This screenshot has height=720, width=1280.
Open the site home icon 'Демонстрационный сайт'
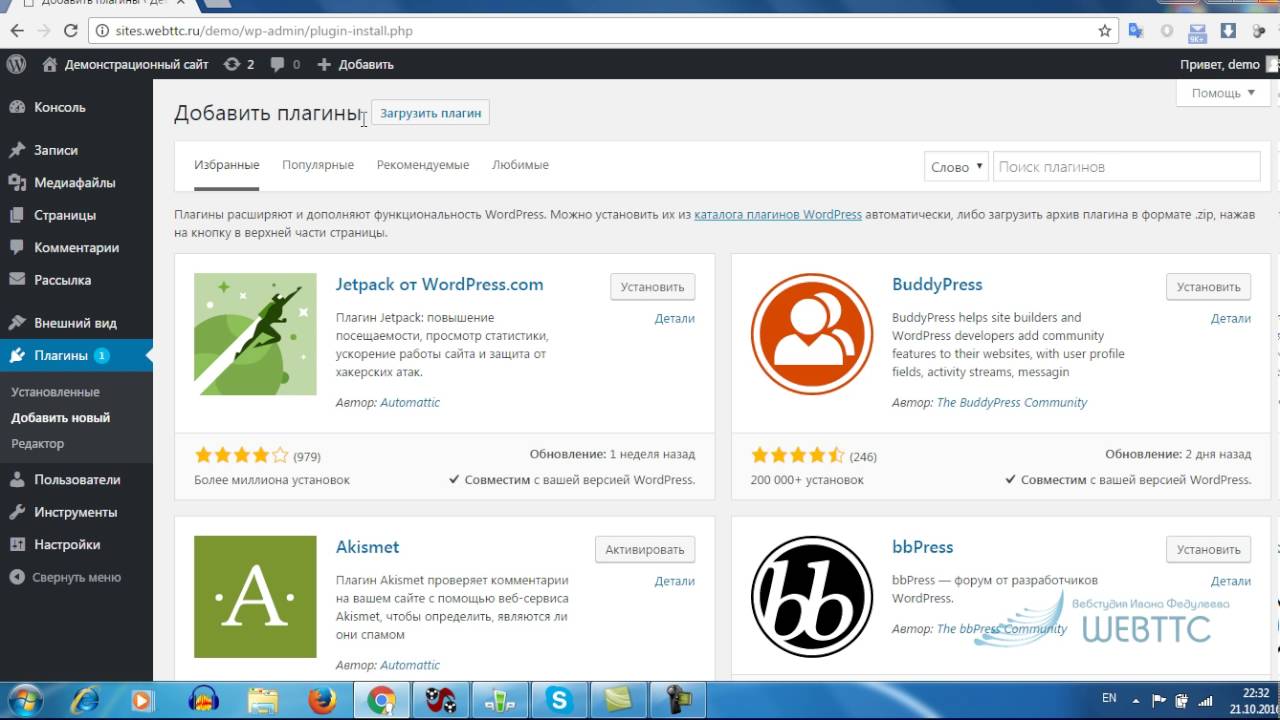[x=126, y=64]
